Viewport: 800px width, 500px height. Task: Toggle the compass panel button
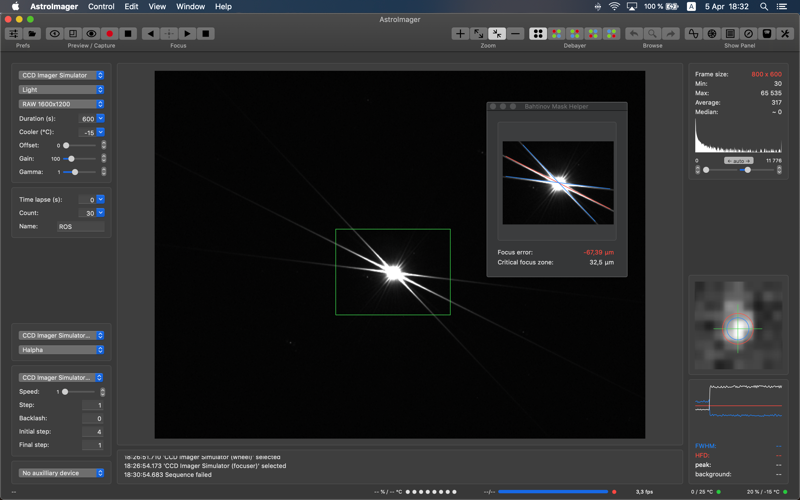click(x=748, y=34)
